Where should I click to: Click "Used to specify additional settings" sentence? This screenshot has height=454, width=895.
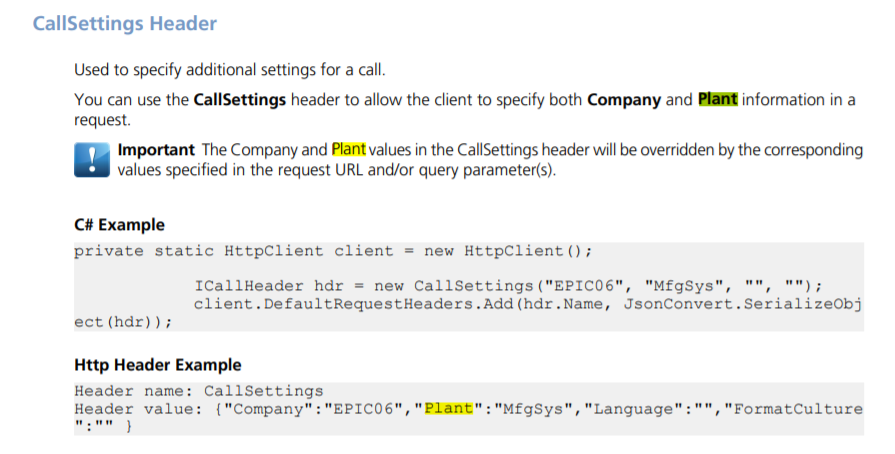click(229, 71)
